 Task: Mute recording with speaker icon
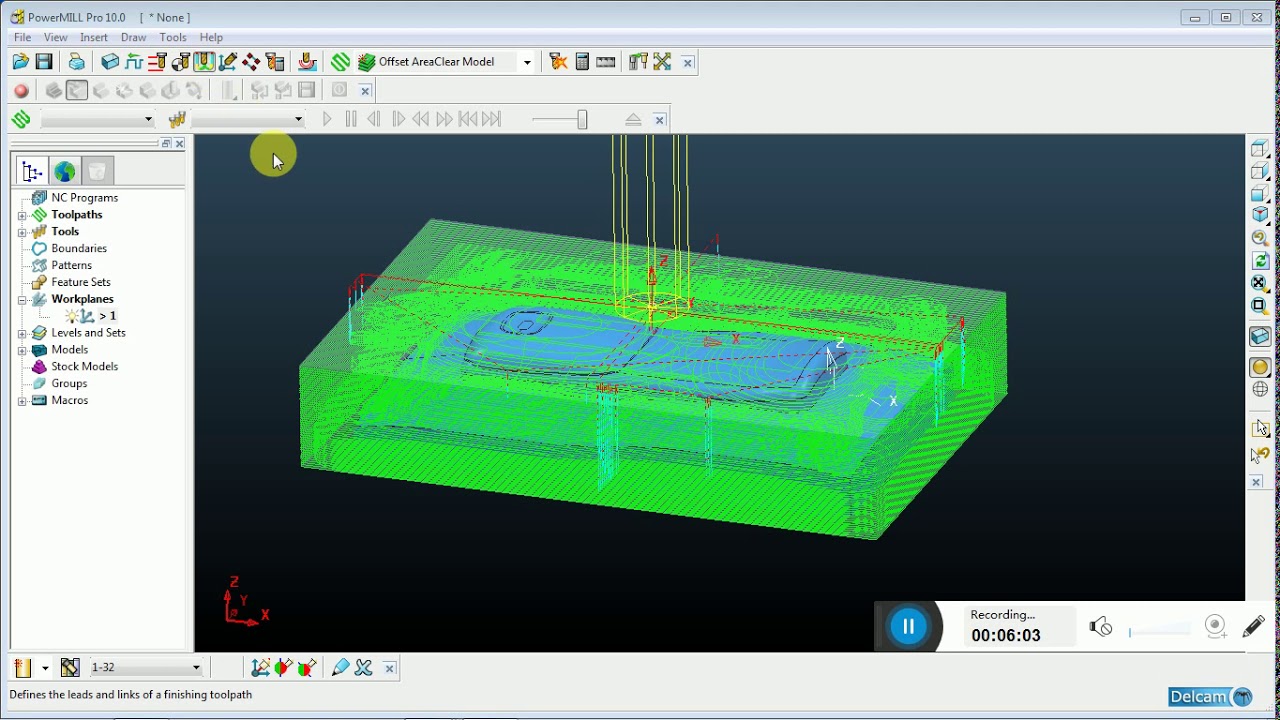(x=1101, y=627)
